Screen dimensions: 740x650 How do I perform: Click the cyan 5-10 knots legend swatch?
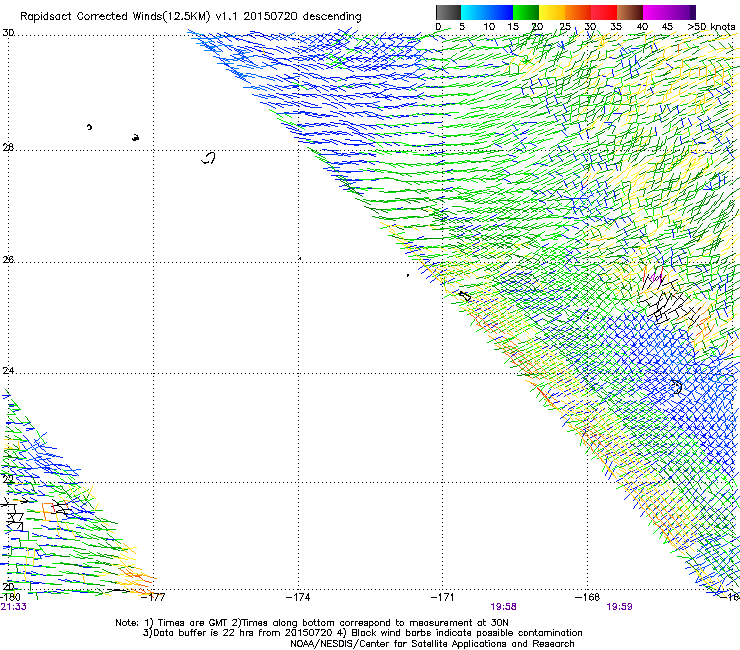(474, 12)
